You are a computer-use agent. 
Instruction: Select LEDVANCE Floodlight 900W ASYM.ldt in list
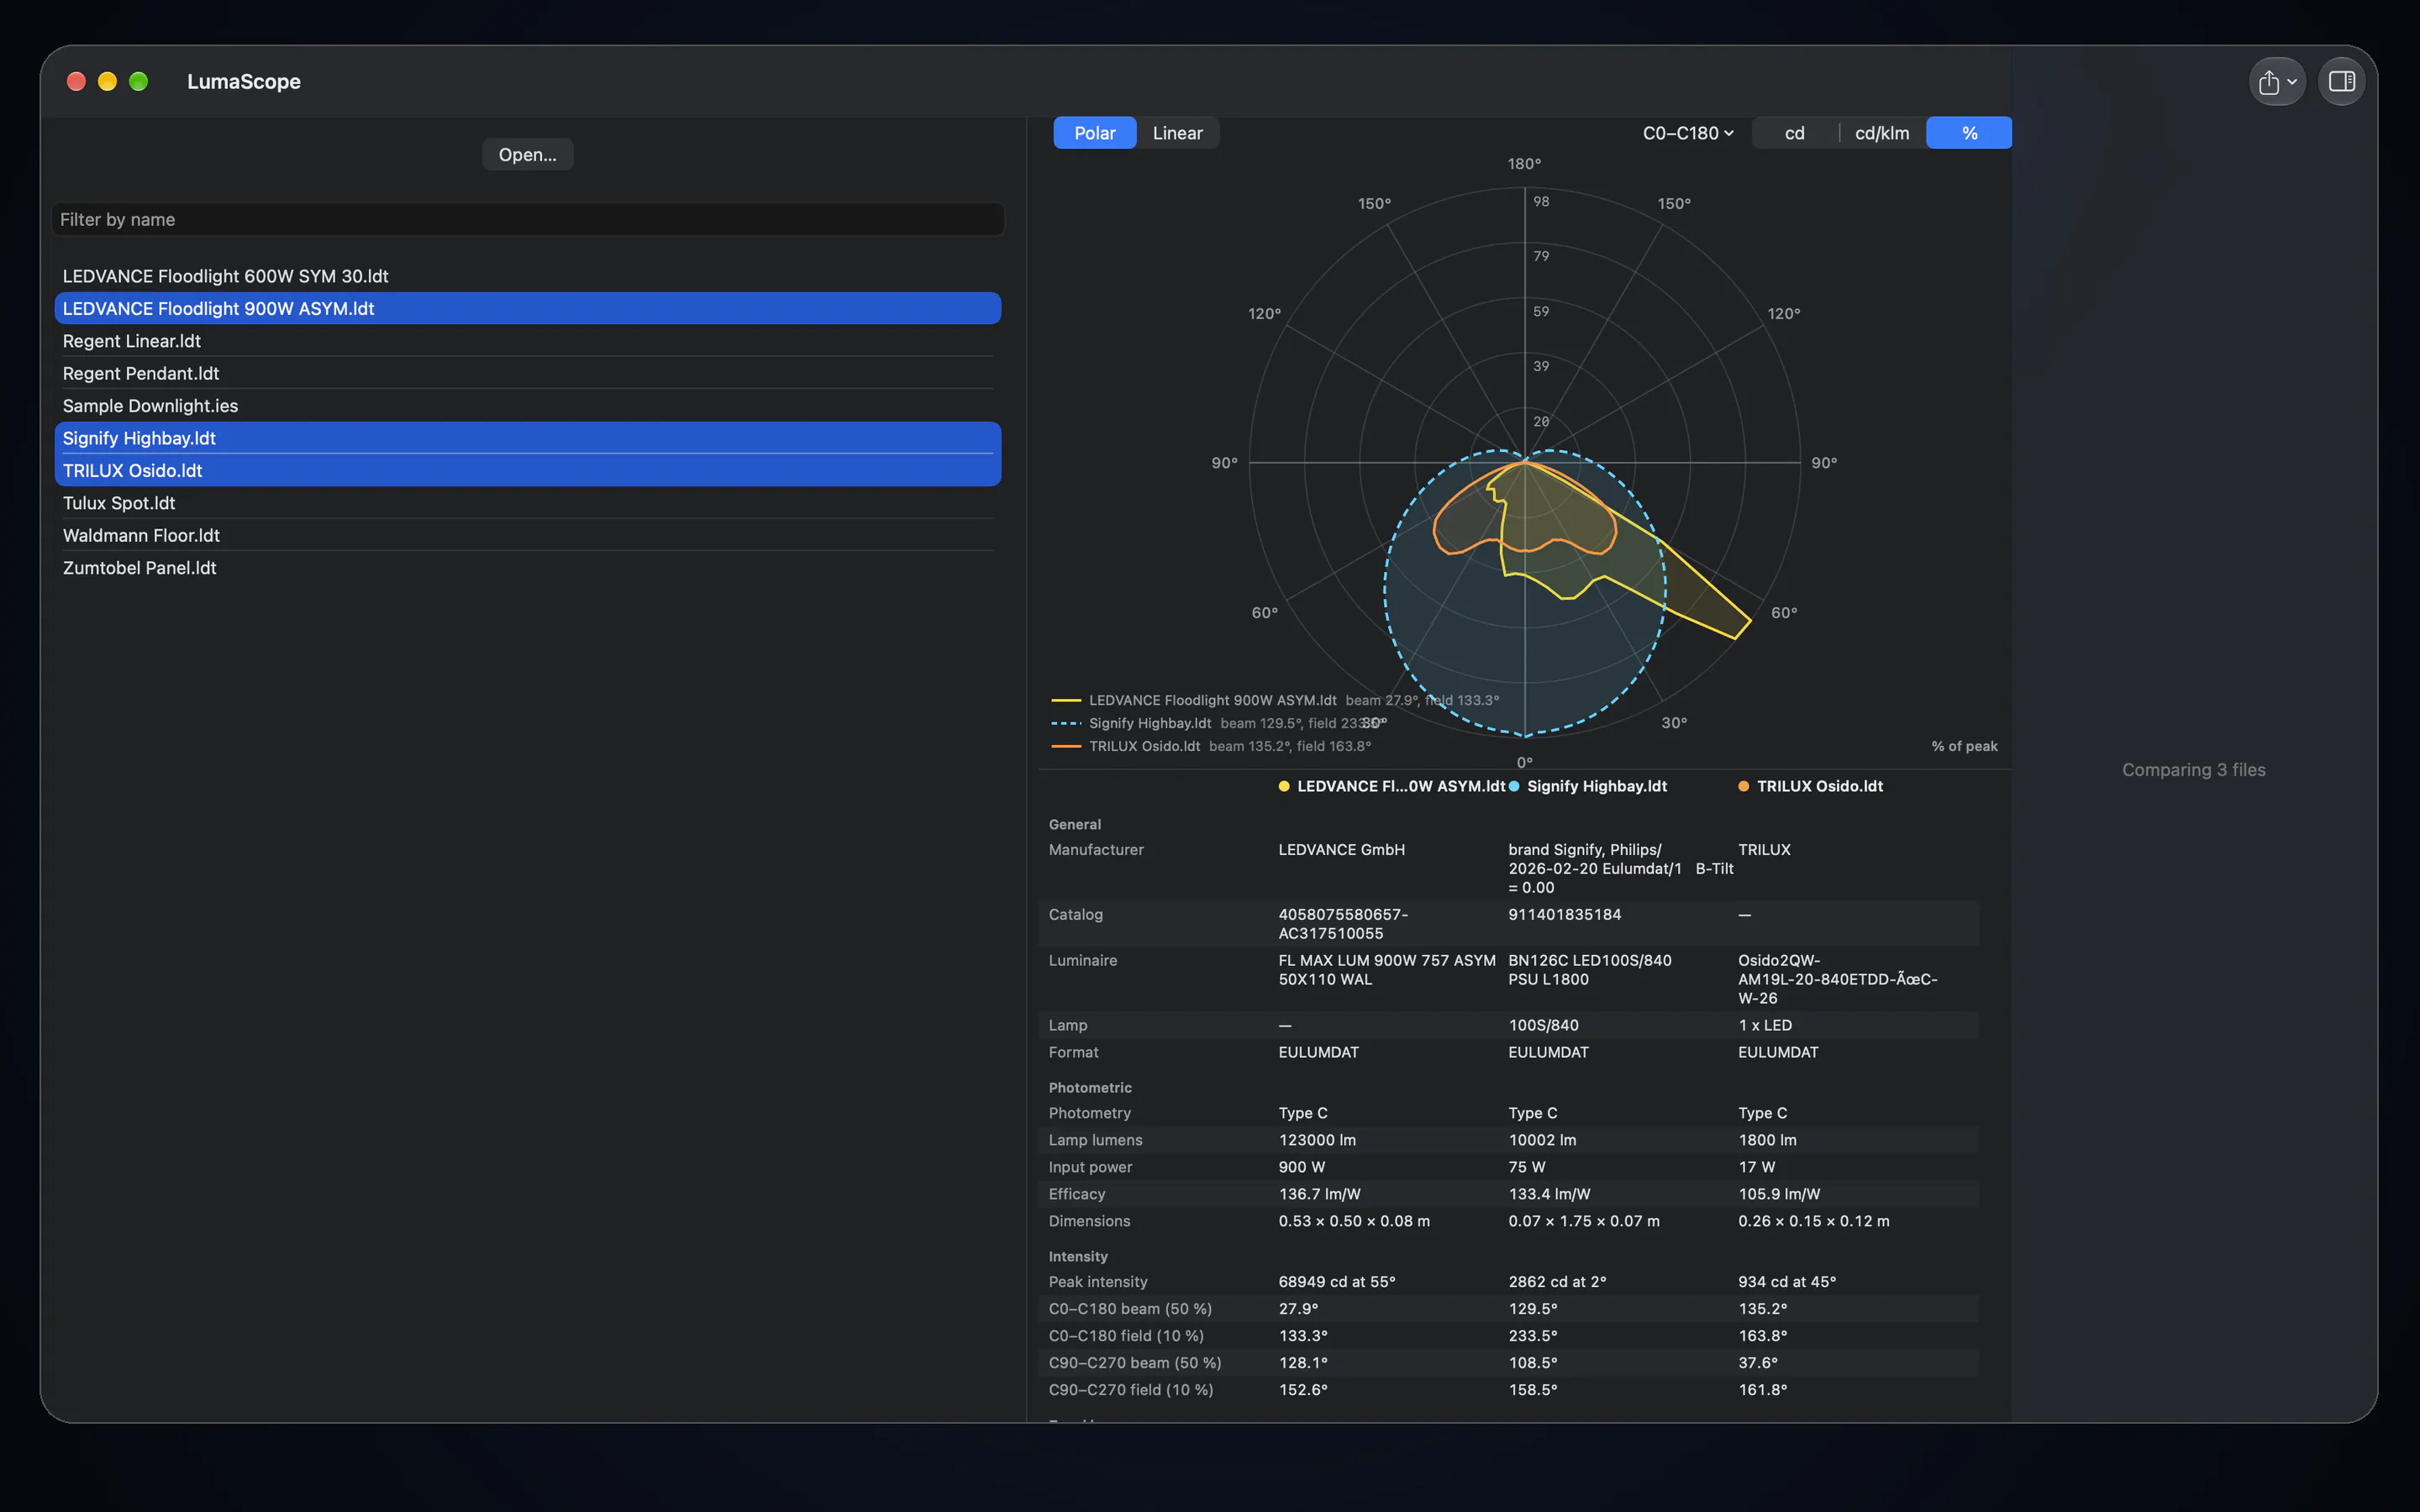(528, 308)
